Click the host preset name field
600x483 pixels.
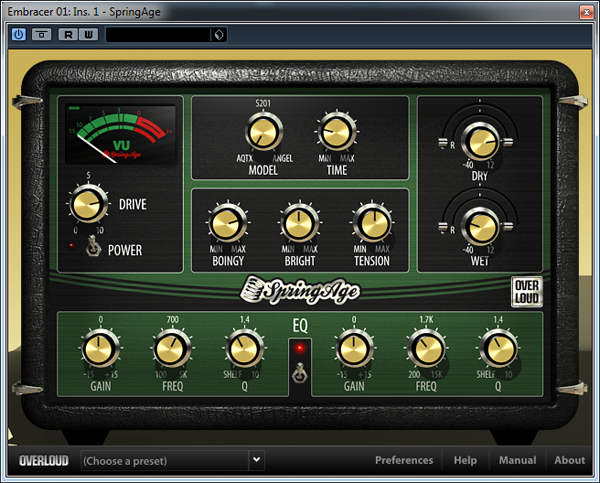158,35
